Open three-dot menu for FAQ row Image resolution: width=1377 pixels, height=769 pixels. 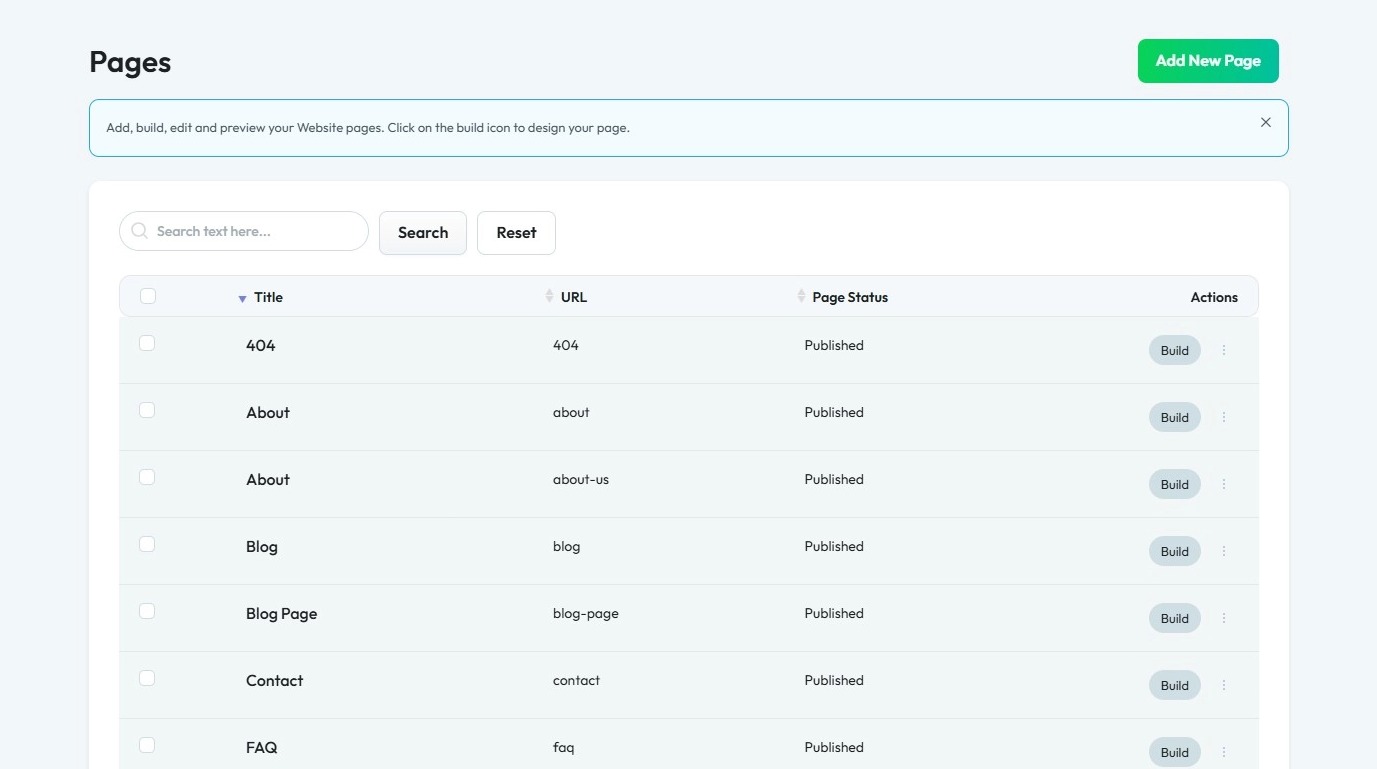coord(1224,752)
